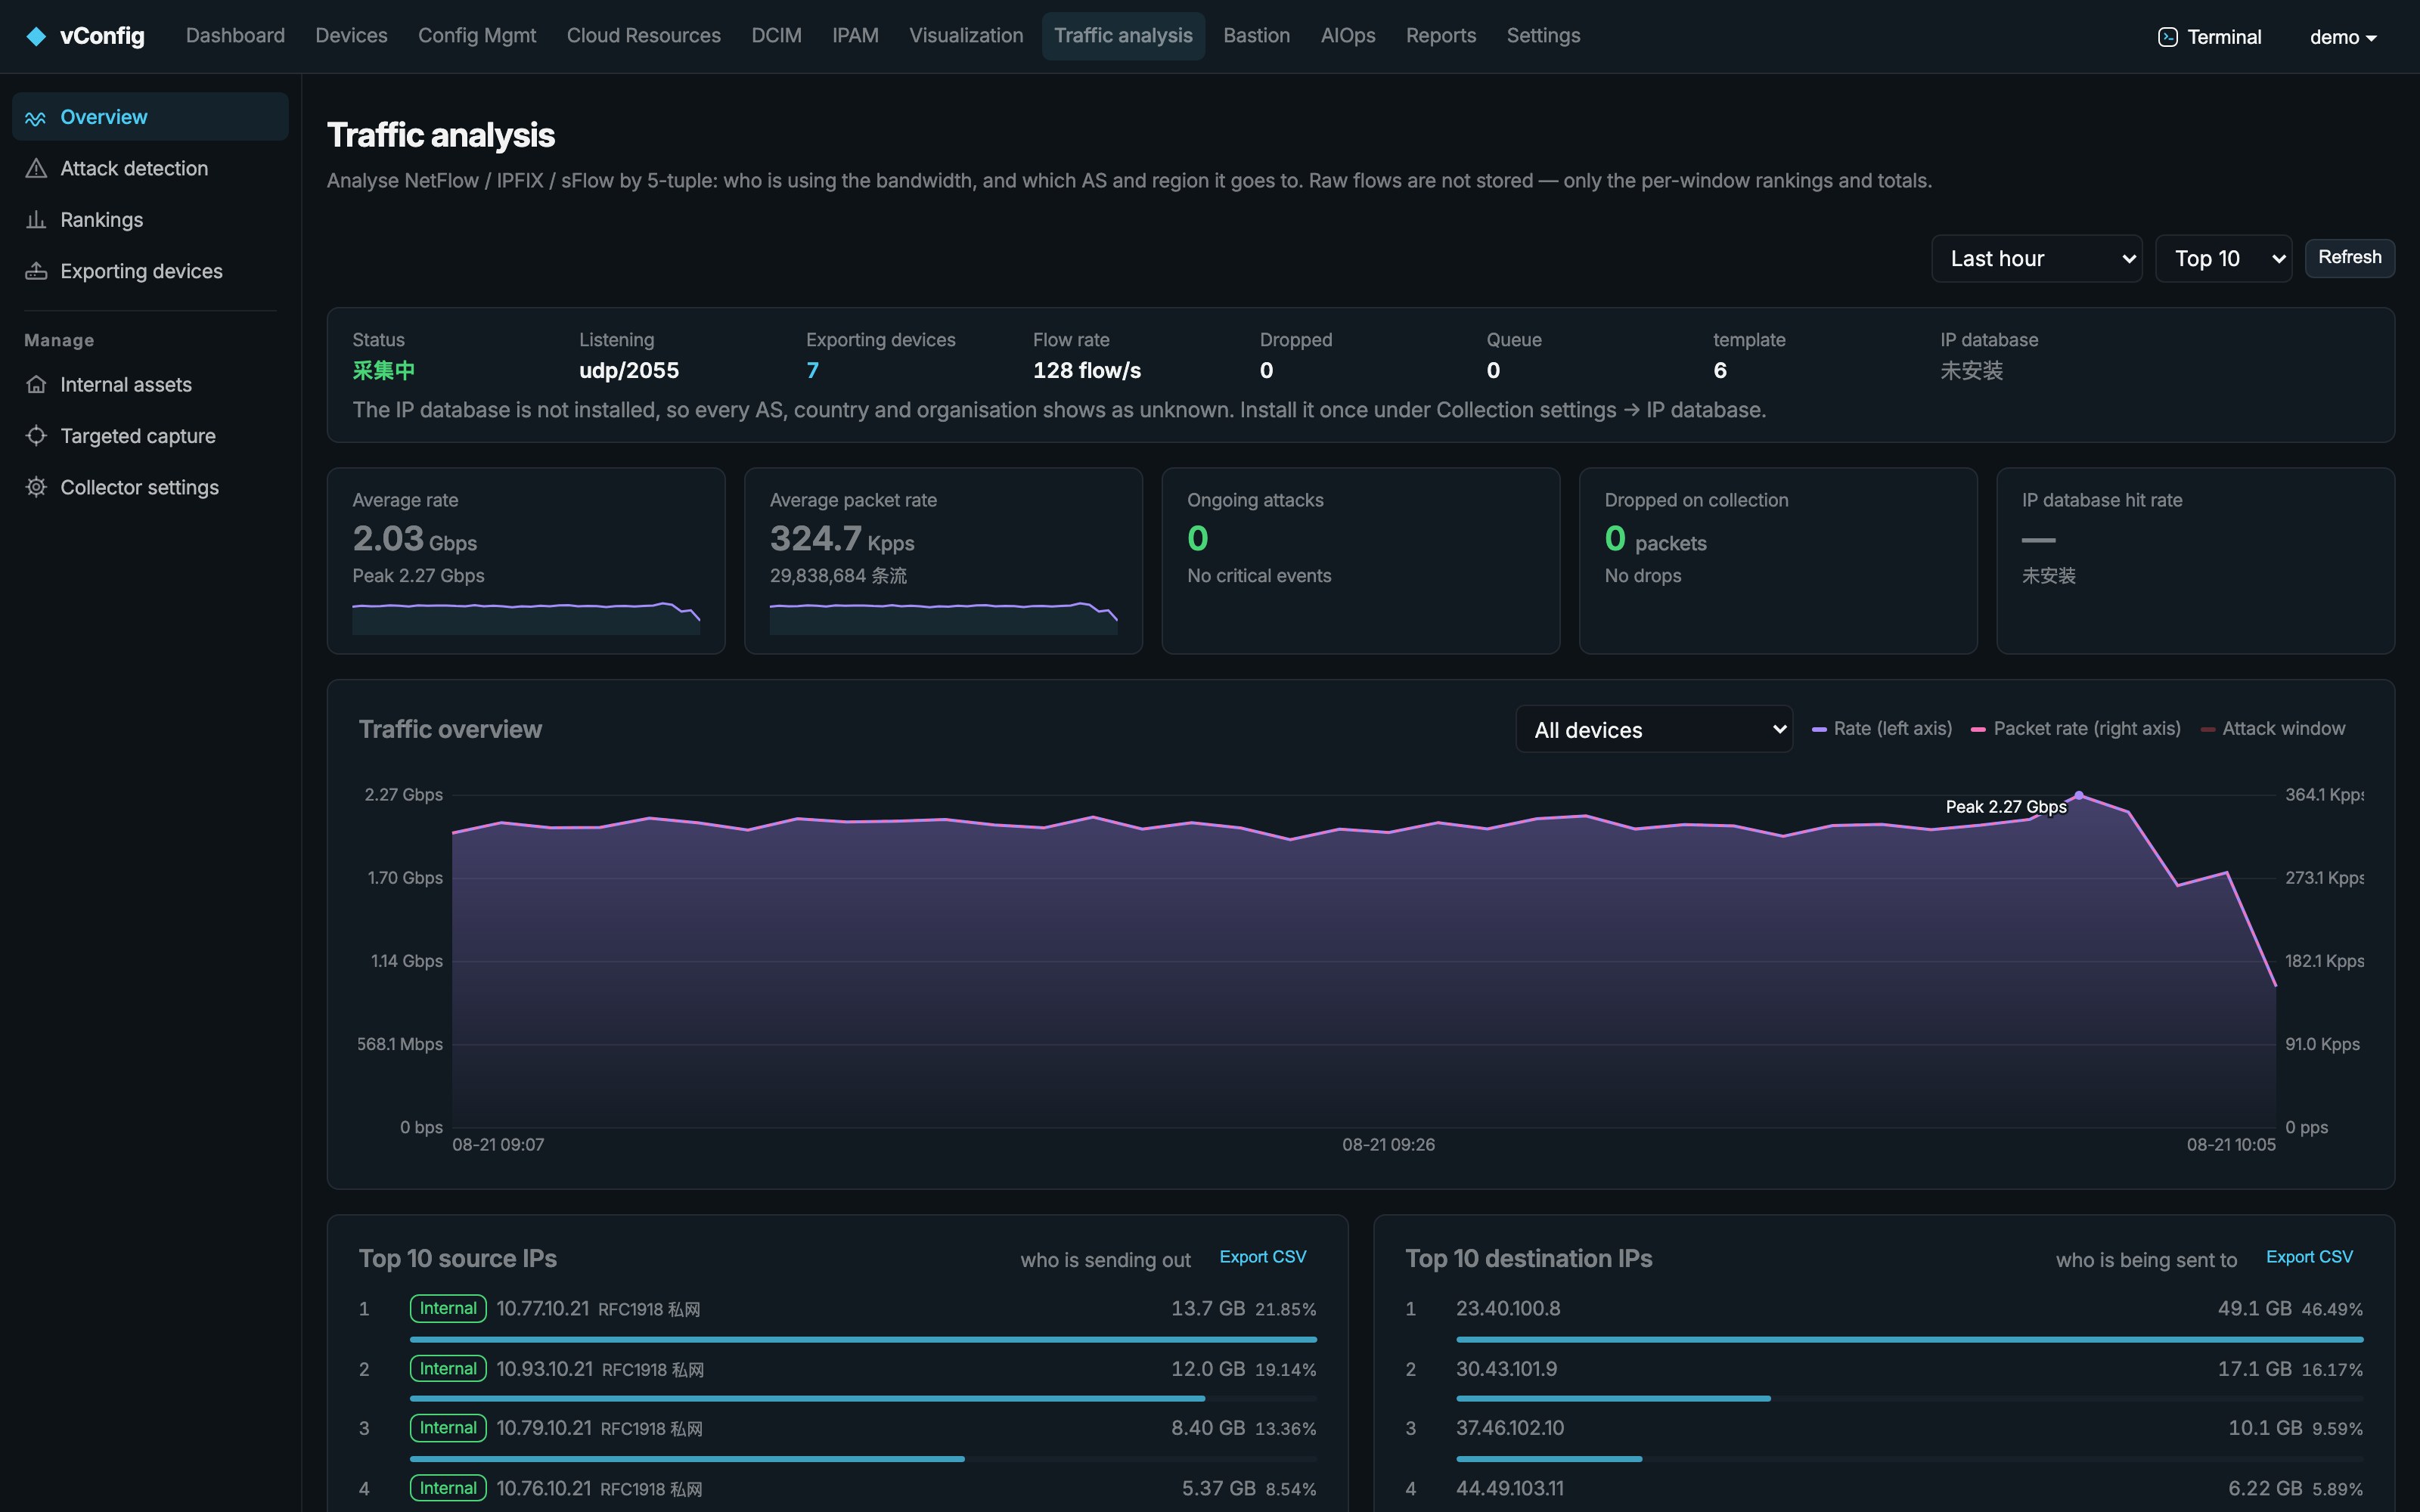Open the Top 10 count dropdown

pyautogui.click(x=2223, y=259)
